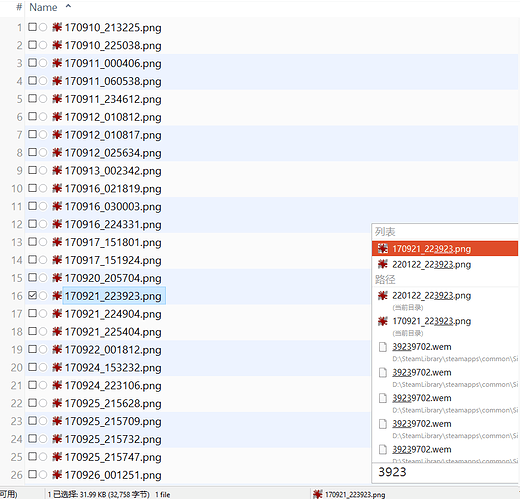Click the icon of highlighted 170921_223923.png in popup list
The height and width of the screenshot is (499, 520).
[x=383, y=248]
